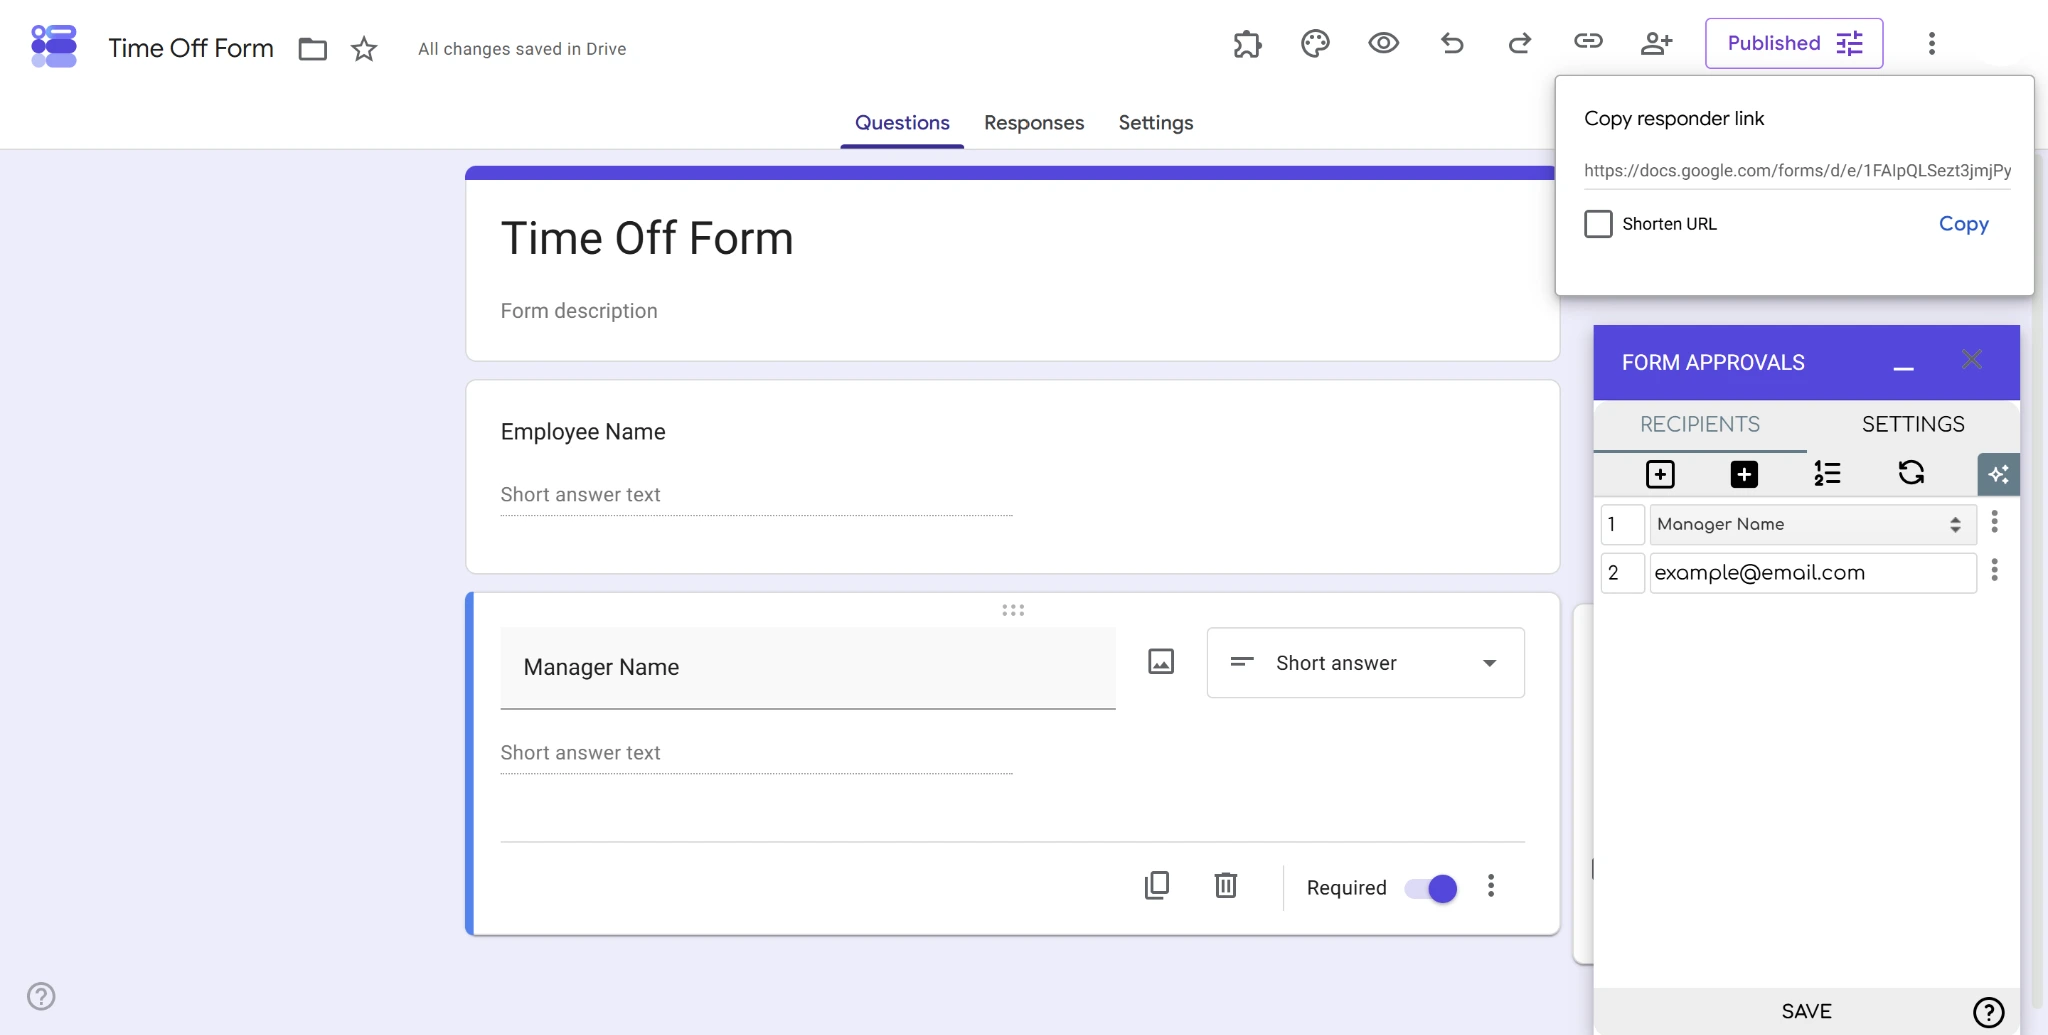Close the Form Approvals panel
This screenshot has height=1035, width=2048.
1972,360
